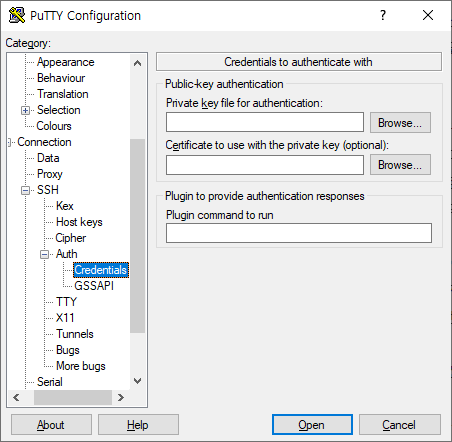
Task: Open the Tunnels settings
Action: pyautogui.click(x=75, y=334)
